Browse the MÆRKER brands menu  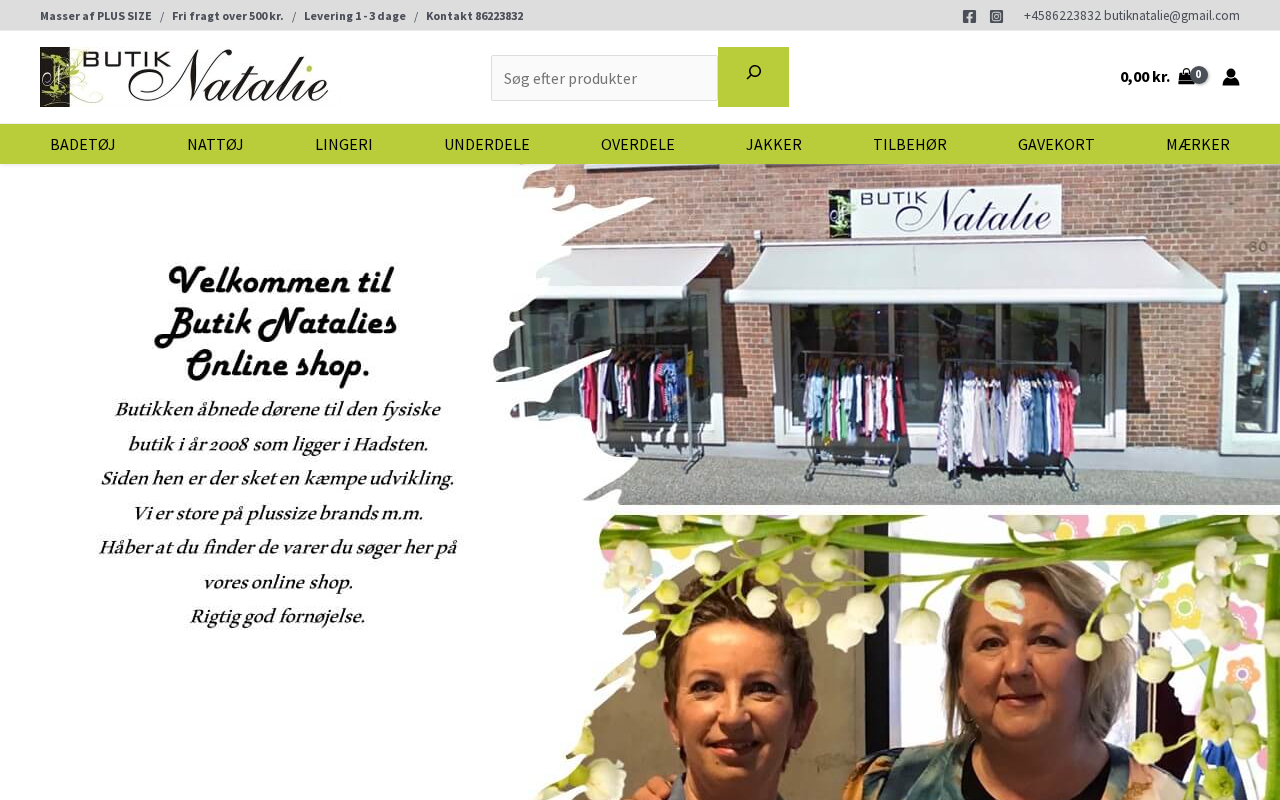(1198, 144)
